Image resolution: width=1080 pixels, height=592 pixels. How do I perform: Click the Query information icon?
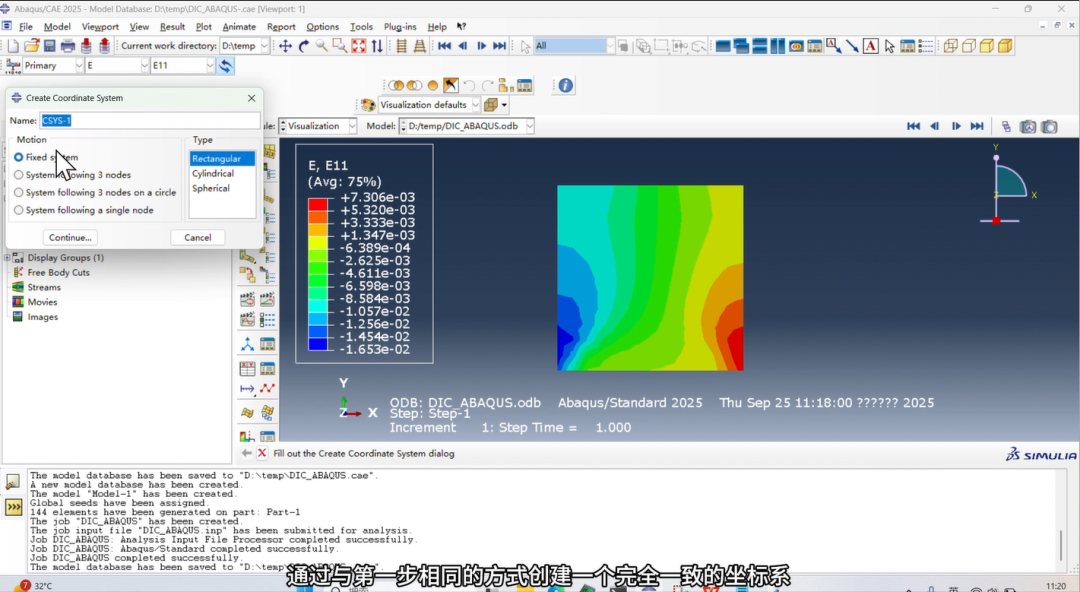566,86
